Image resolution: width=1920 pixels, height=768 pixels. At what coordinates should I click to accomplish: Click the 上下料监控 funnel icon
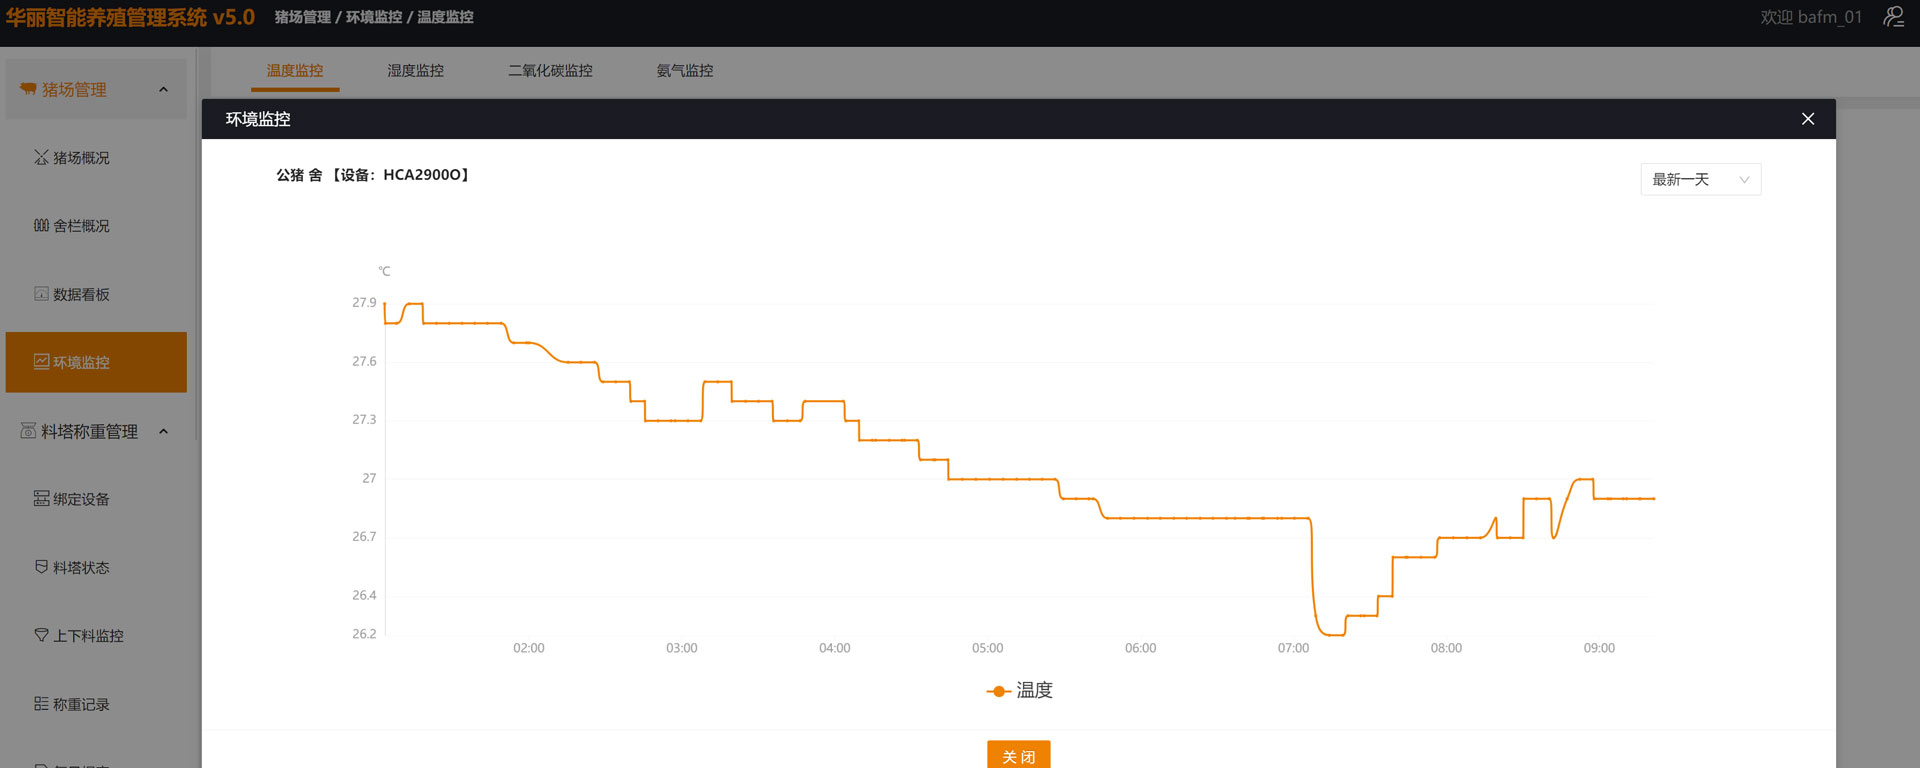(x=41, y=635)
